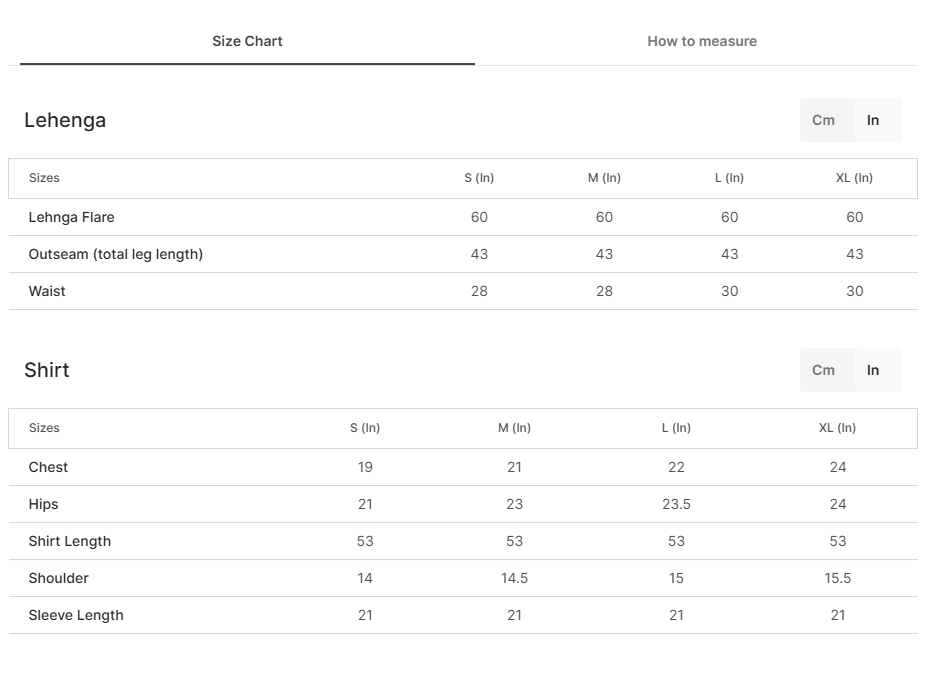Screen dimensions: 933x691
Task: Switch Shirt units to Cm
Action: pos(824,370)
